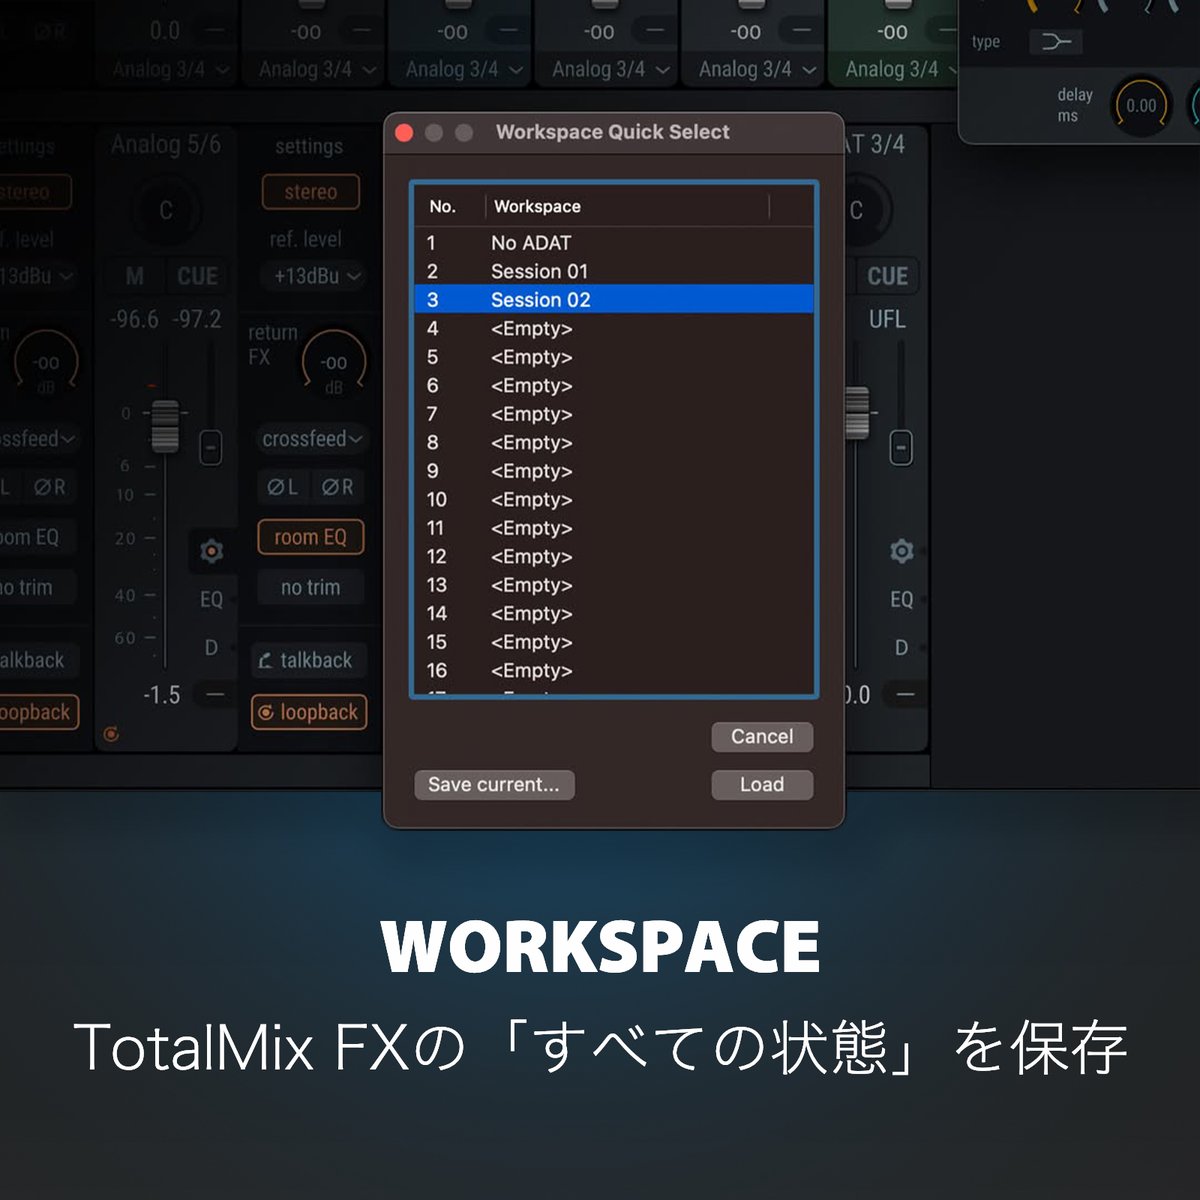The width and height of the screenshot is (1200, 1200).
Task: Select empty workspace slot number 5
Action: coord(614,357)
